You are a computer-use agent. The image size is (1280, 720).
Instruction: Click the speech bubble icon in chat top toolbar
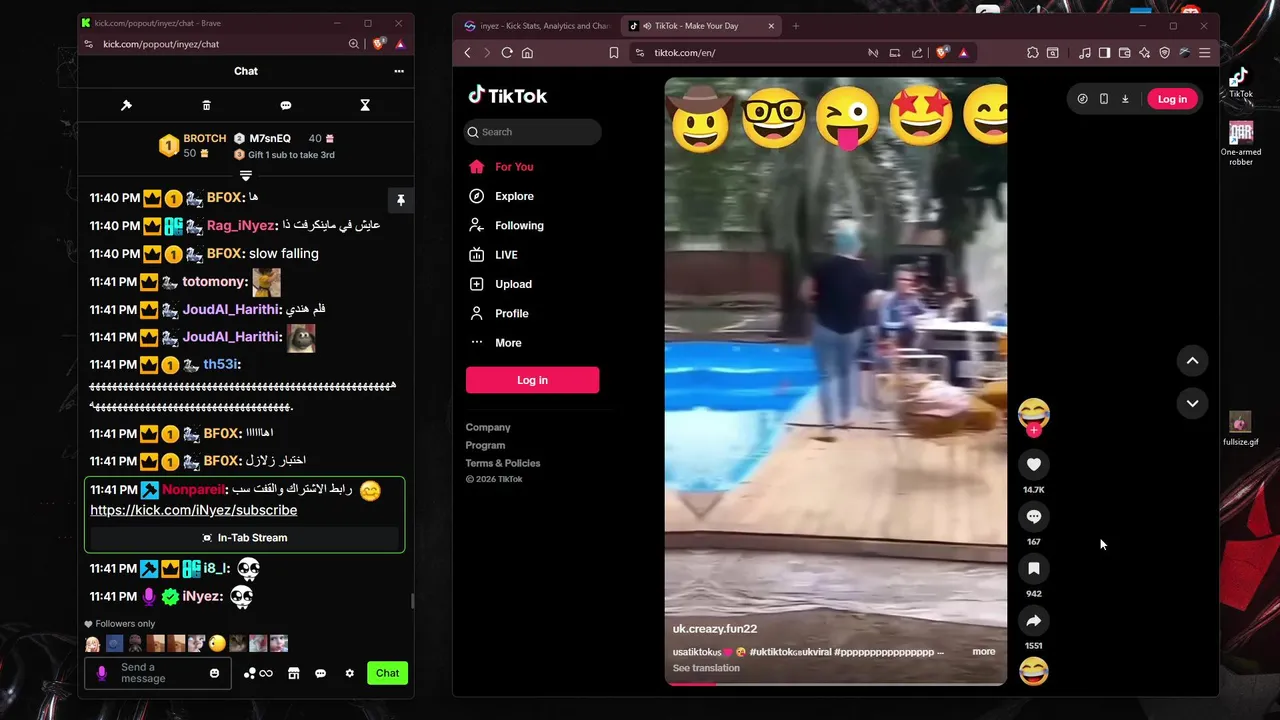286,105
